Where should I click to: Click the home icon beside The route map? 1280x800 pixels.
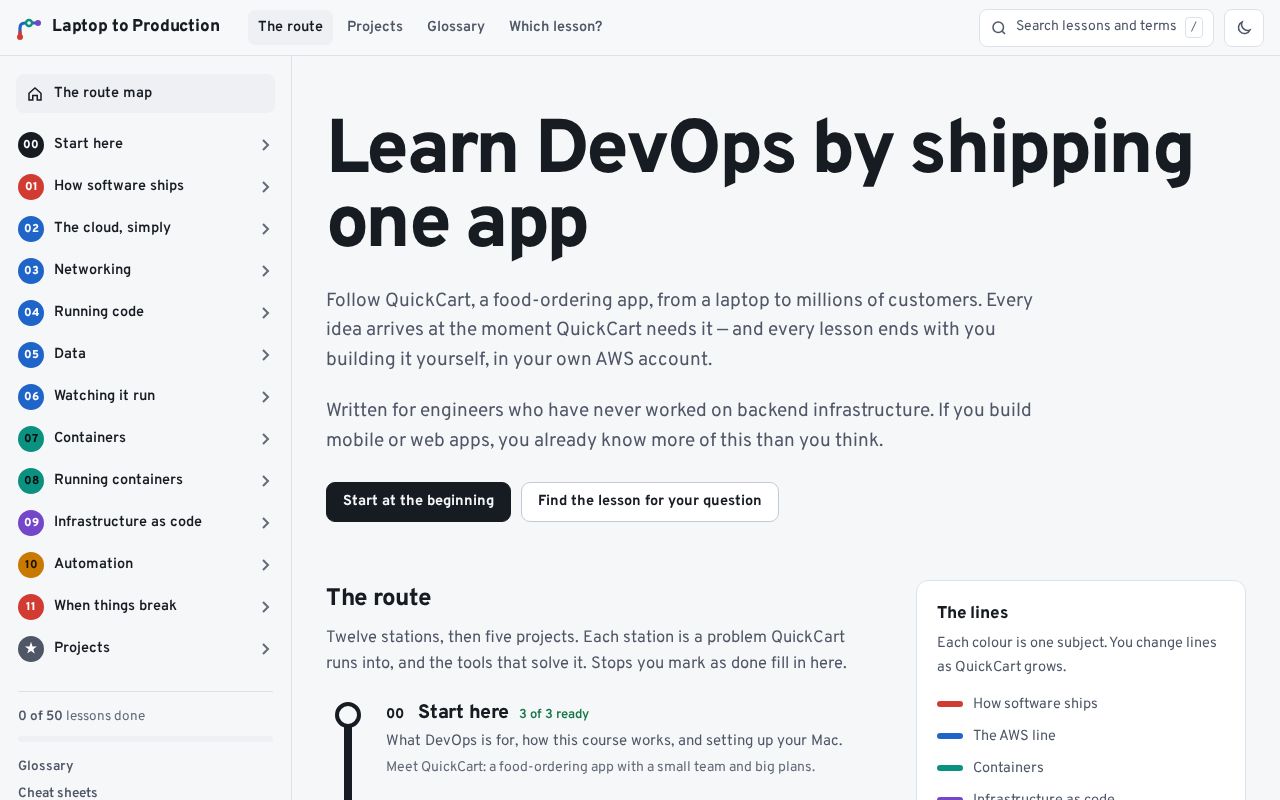pyautogui.click(x=35, y=94)
